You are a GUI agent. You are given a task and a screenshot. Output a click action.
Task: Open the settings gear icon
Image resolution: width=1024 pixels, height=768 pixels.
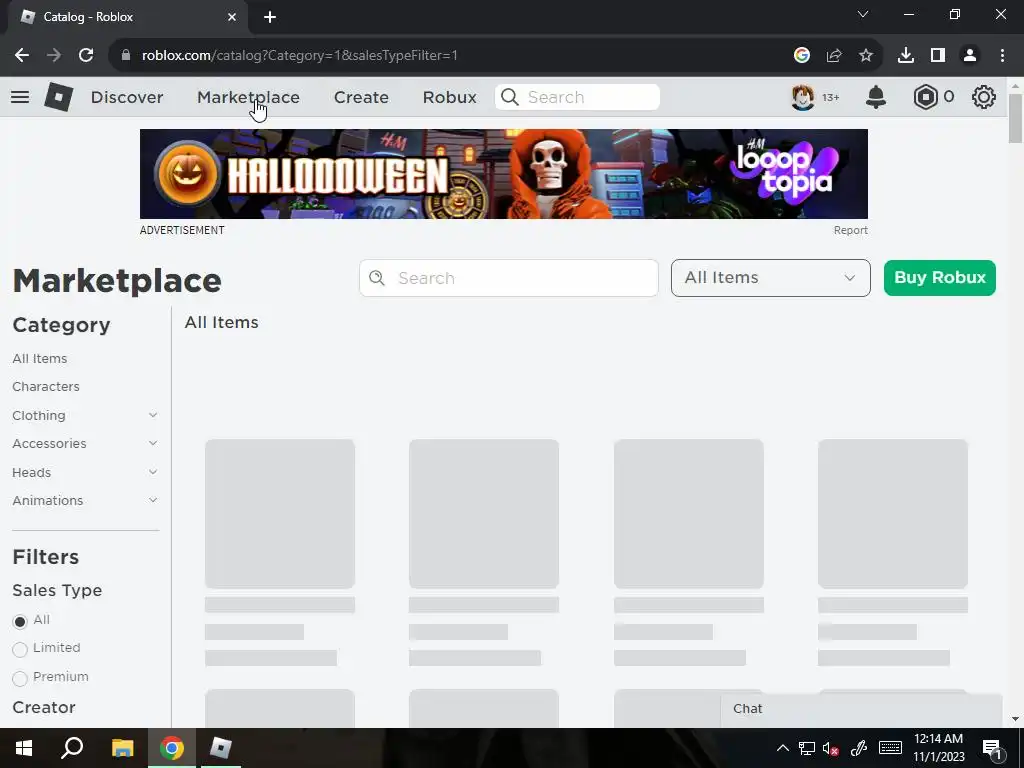(x=984, y=97)
